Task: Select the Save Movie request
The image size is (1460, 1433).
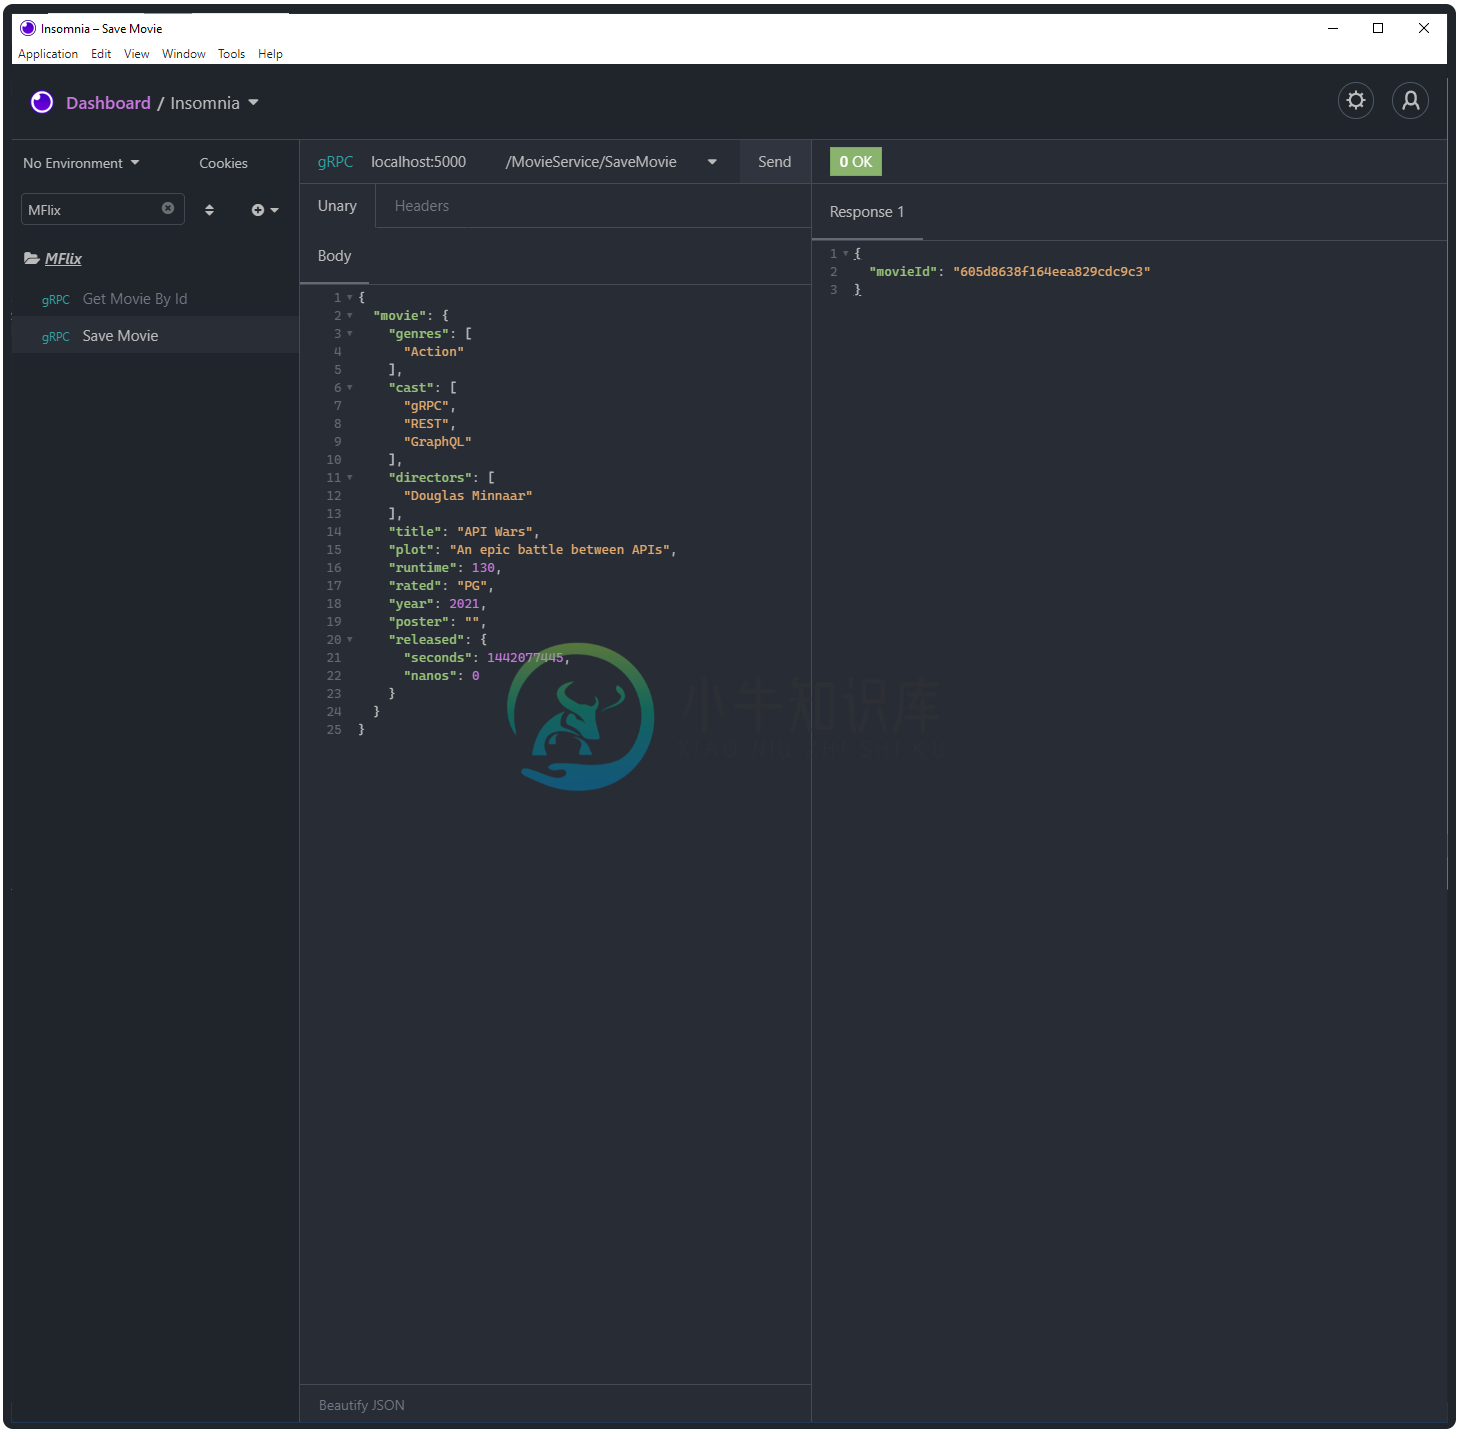Action: 155,336
